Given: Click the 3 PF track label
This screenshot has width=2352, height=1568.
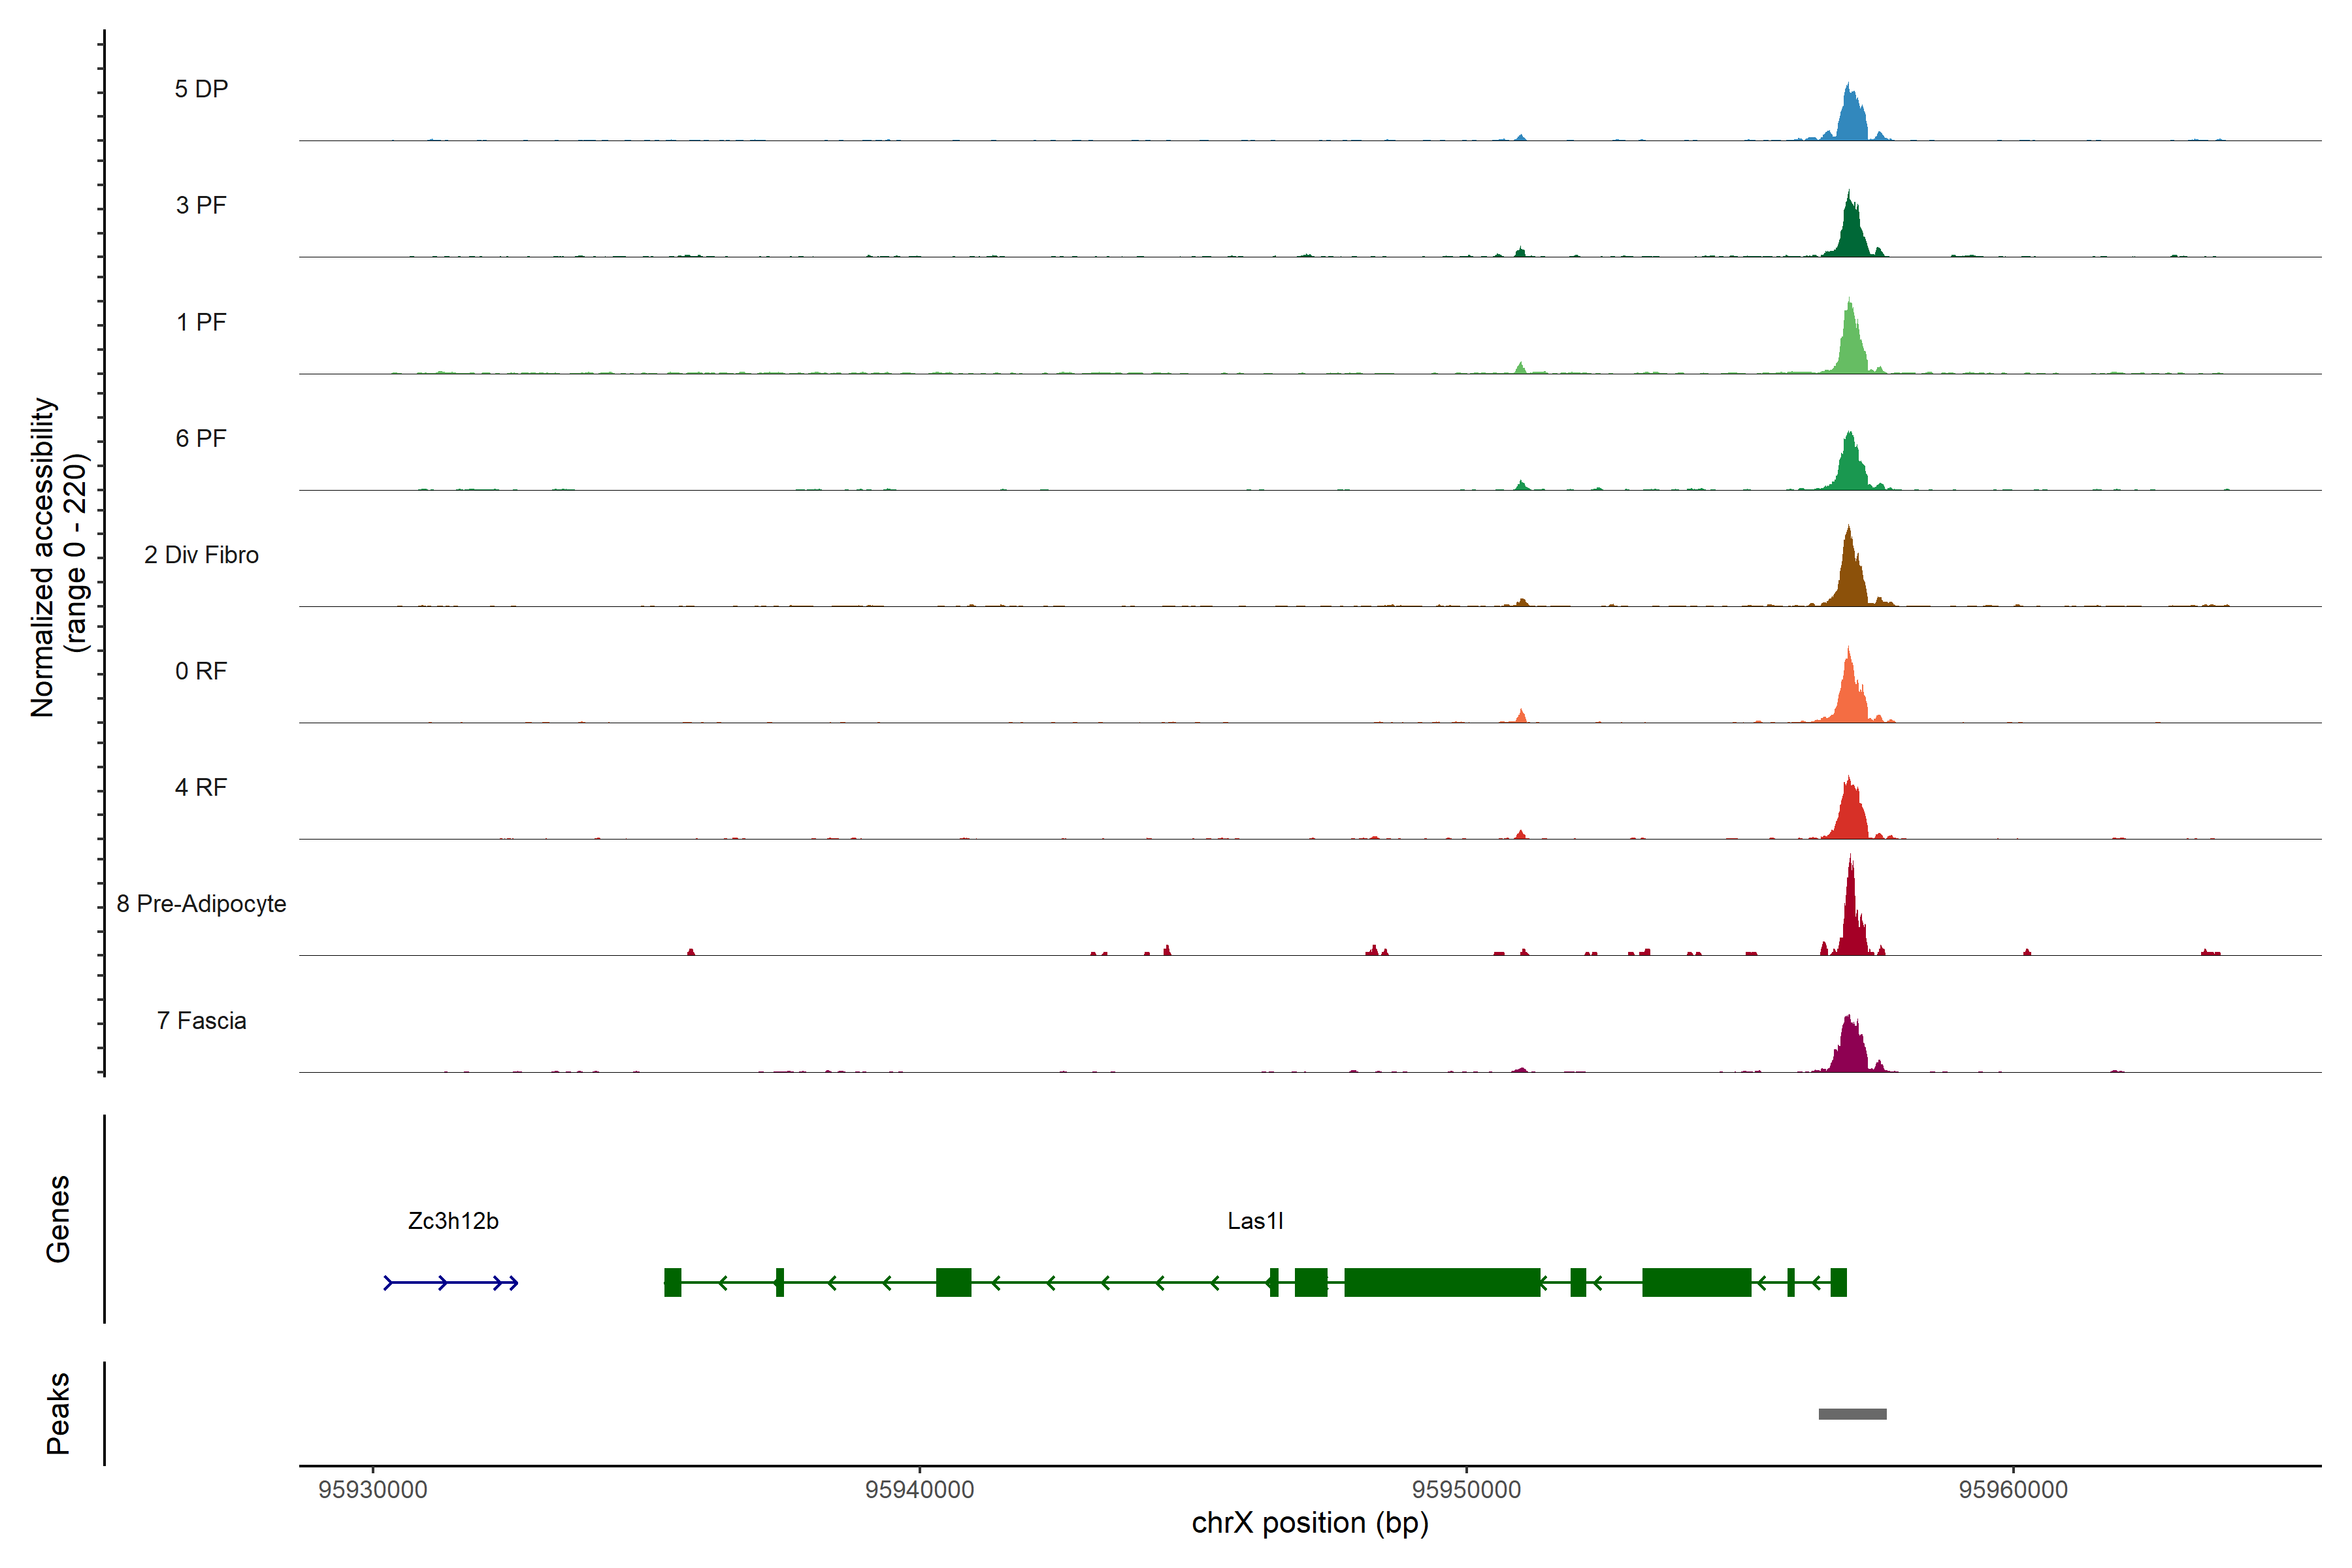Looking at the screenshot, I should [201, 206].
